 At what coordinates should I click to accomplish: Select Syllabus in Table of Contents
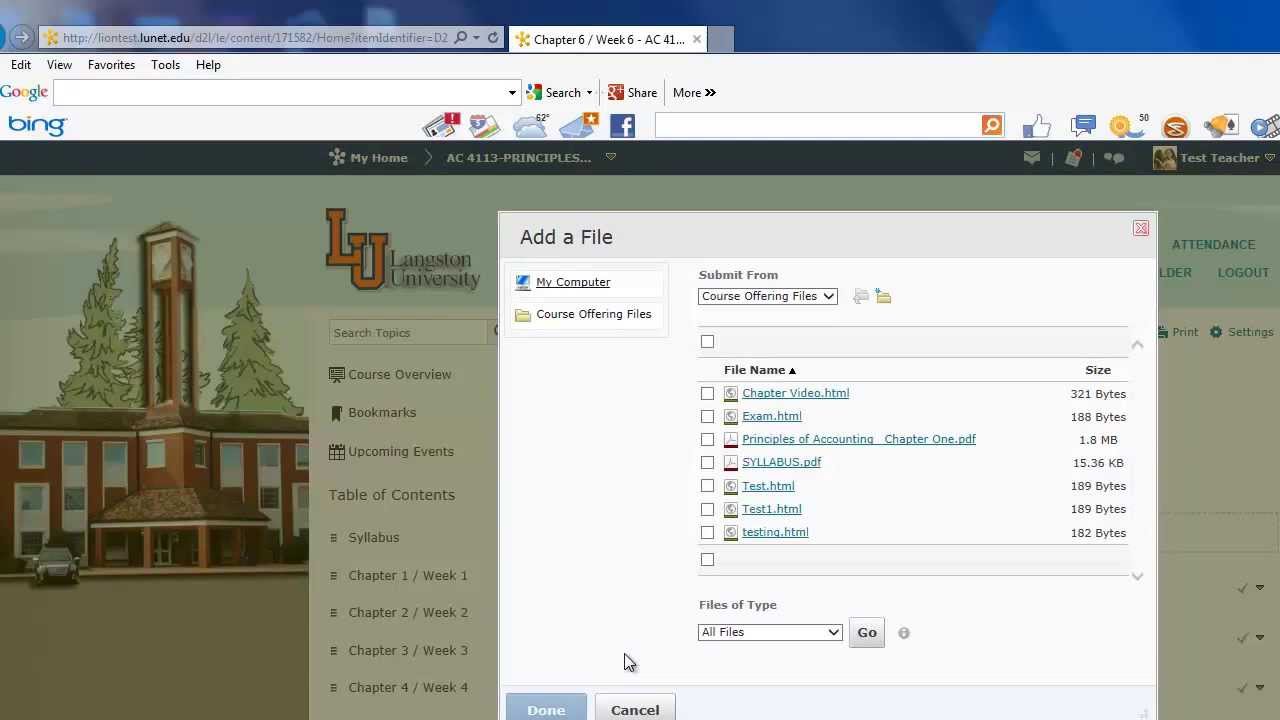click(374, 537)
